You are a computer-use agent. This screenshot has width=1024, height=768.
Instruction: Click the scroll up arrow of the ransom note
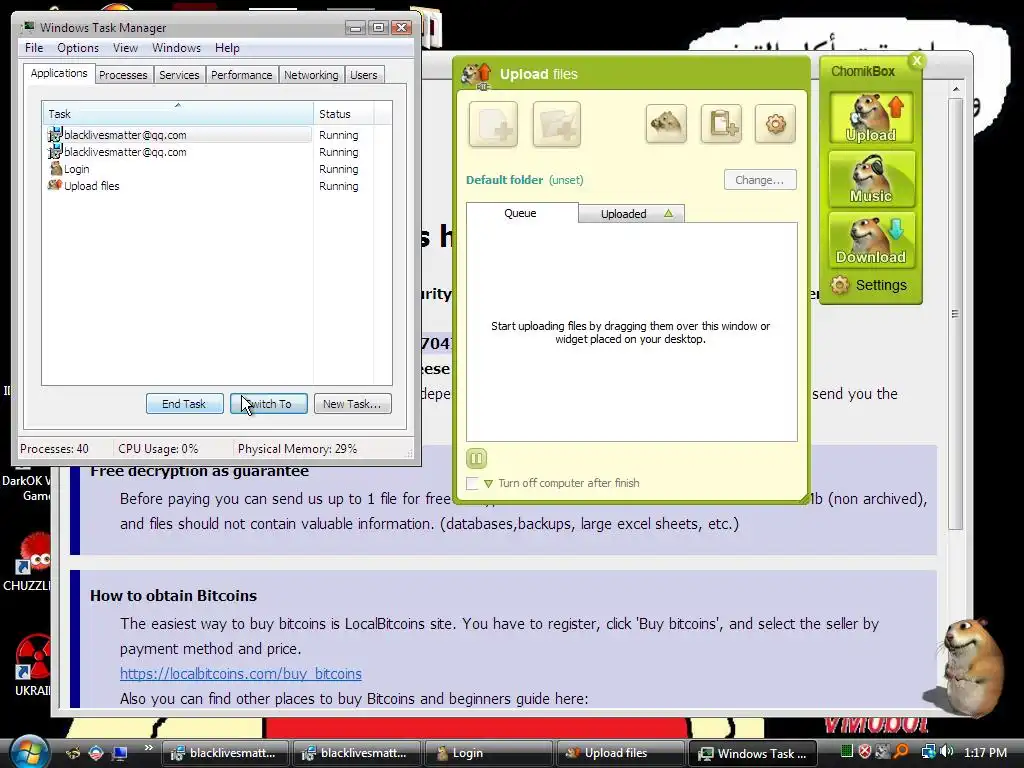pos(956,89)
